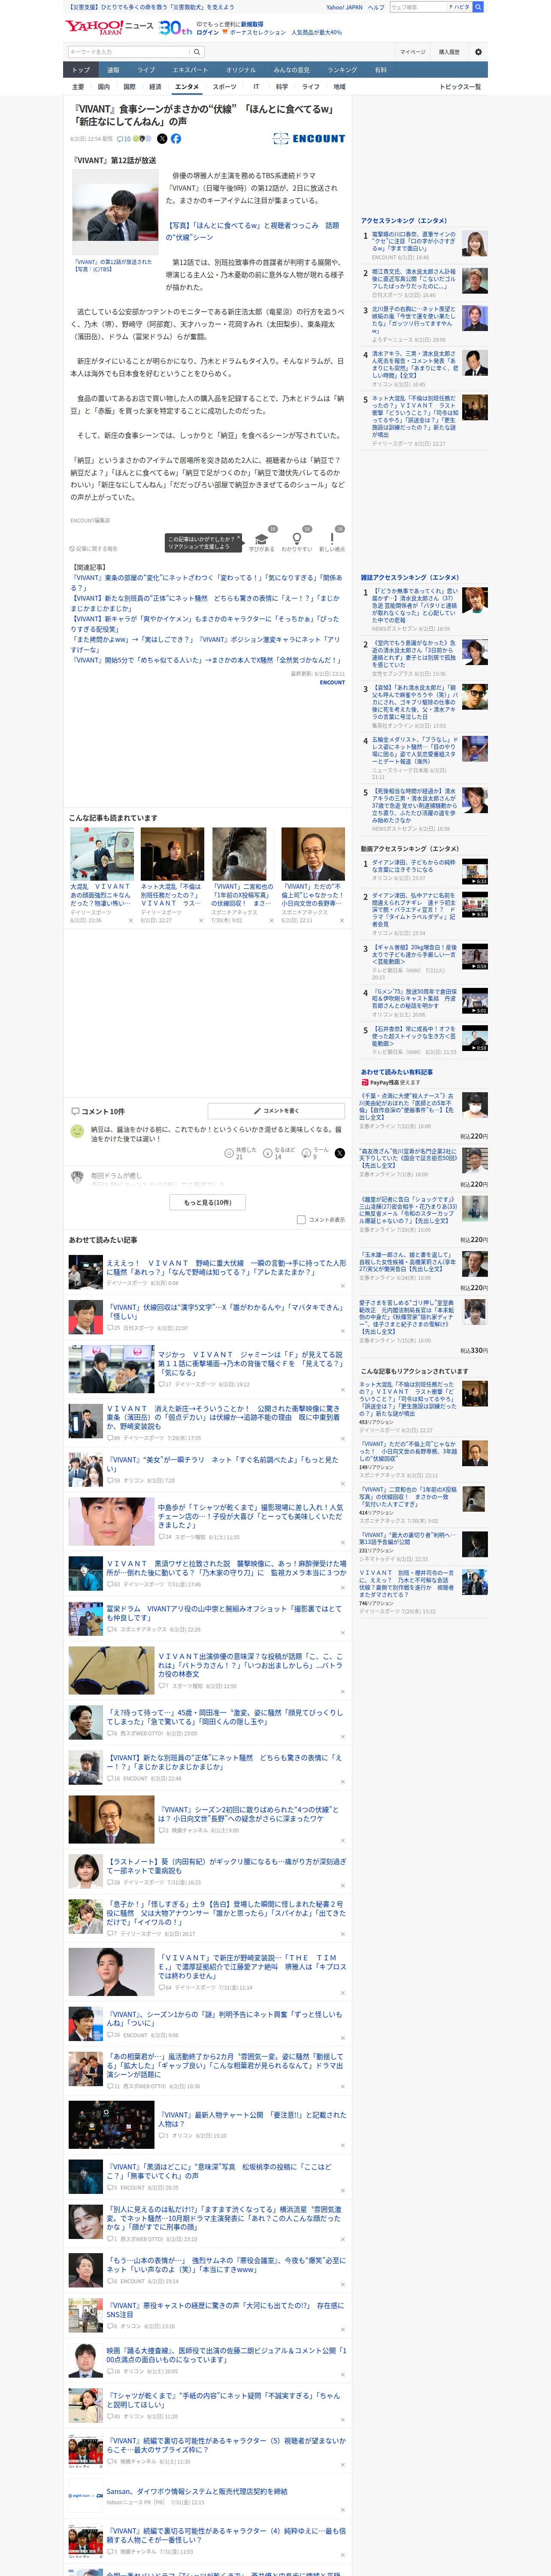Image resolution: width=551 pixels, height=2576 pixels.
Task: Click コメントを書く button
Action: (276, 1111)
